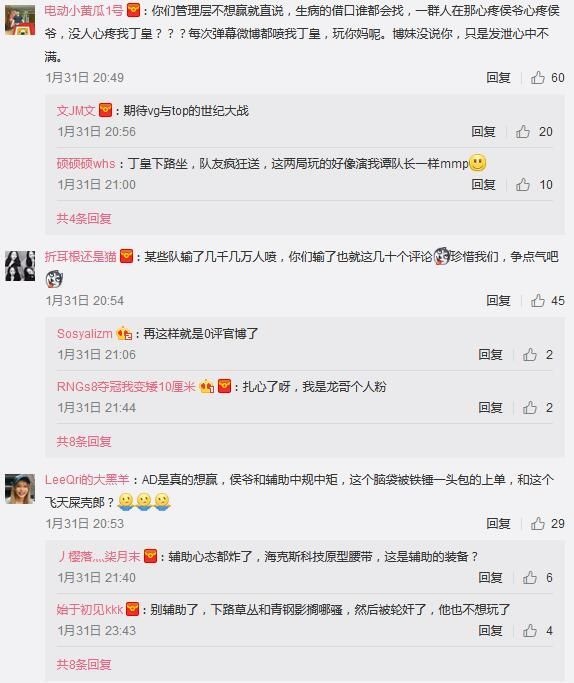574x683 pixels.
Task: Click red envelope badge next to 电动小黄瓜1号
Action: coord(133,10)
